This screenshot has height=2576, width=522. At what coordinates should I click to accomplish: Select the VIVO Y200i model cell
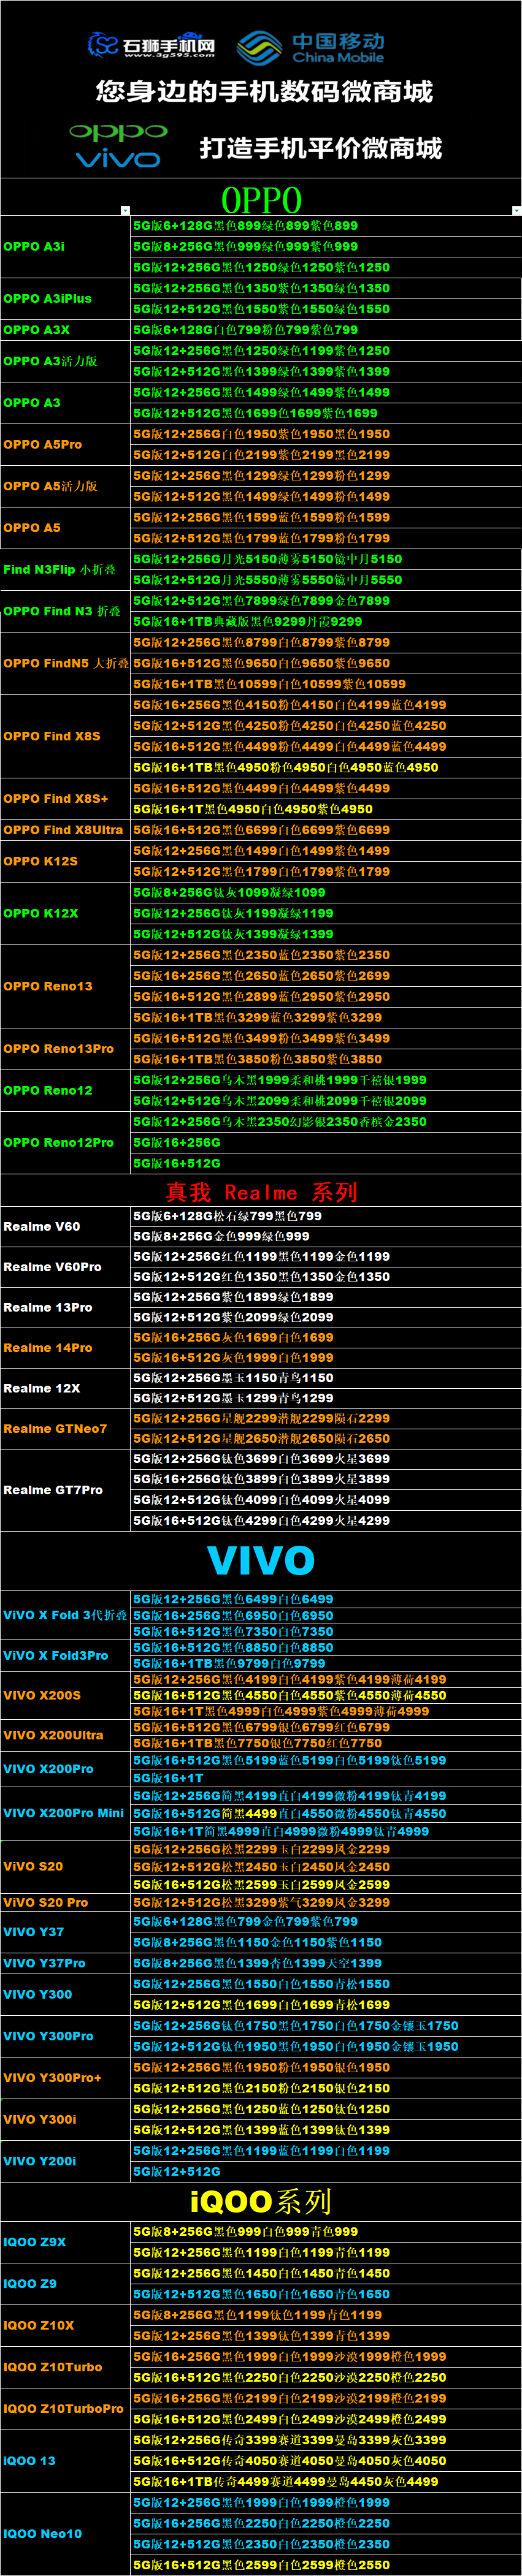pos(66,2161)
